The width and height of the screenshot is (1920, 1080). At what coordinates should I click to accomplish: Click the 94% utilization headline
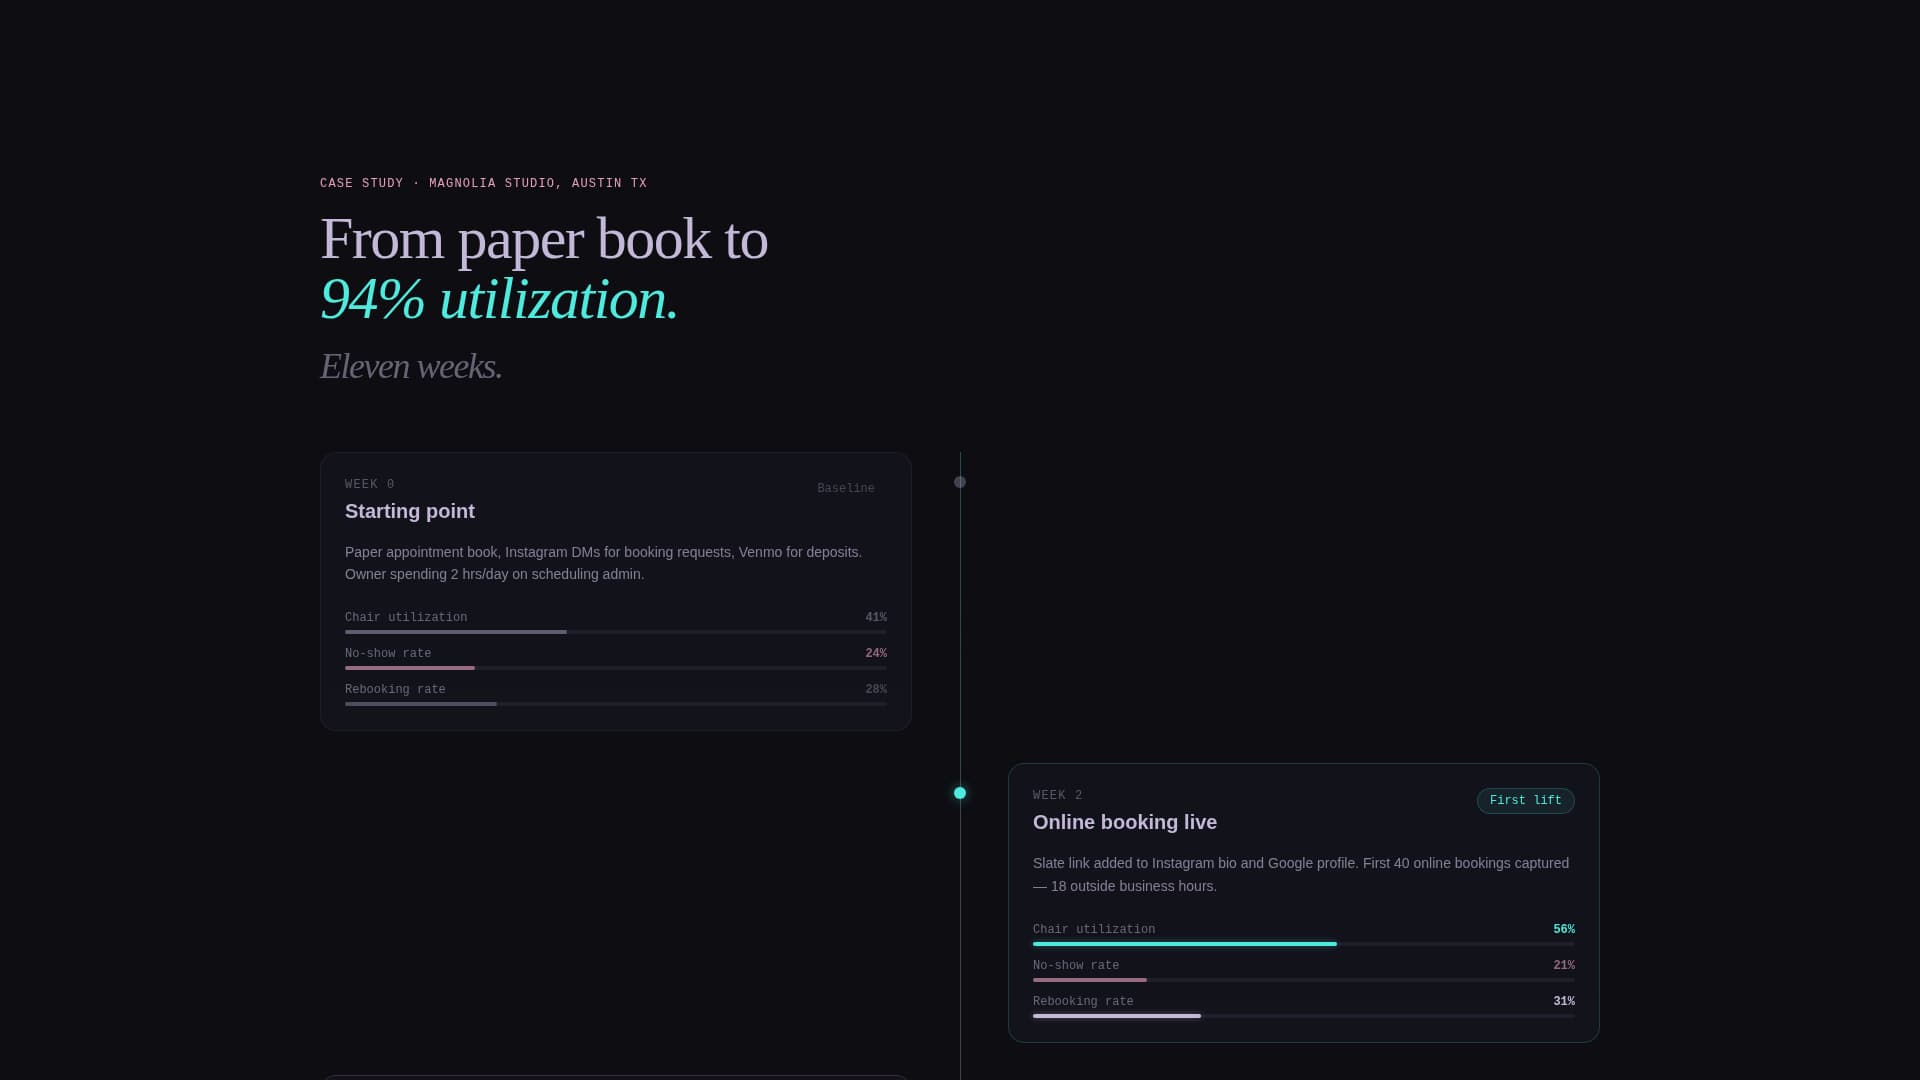(x=499, y=299)
